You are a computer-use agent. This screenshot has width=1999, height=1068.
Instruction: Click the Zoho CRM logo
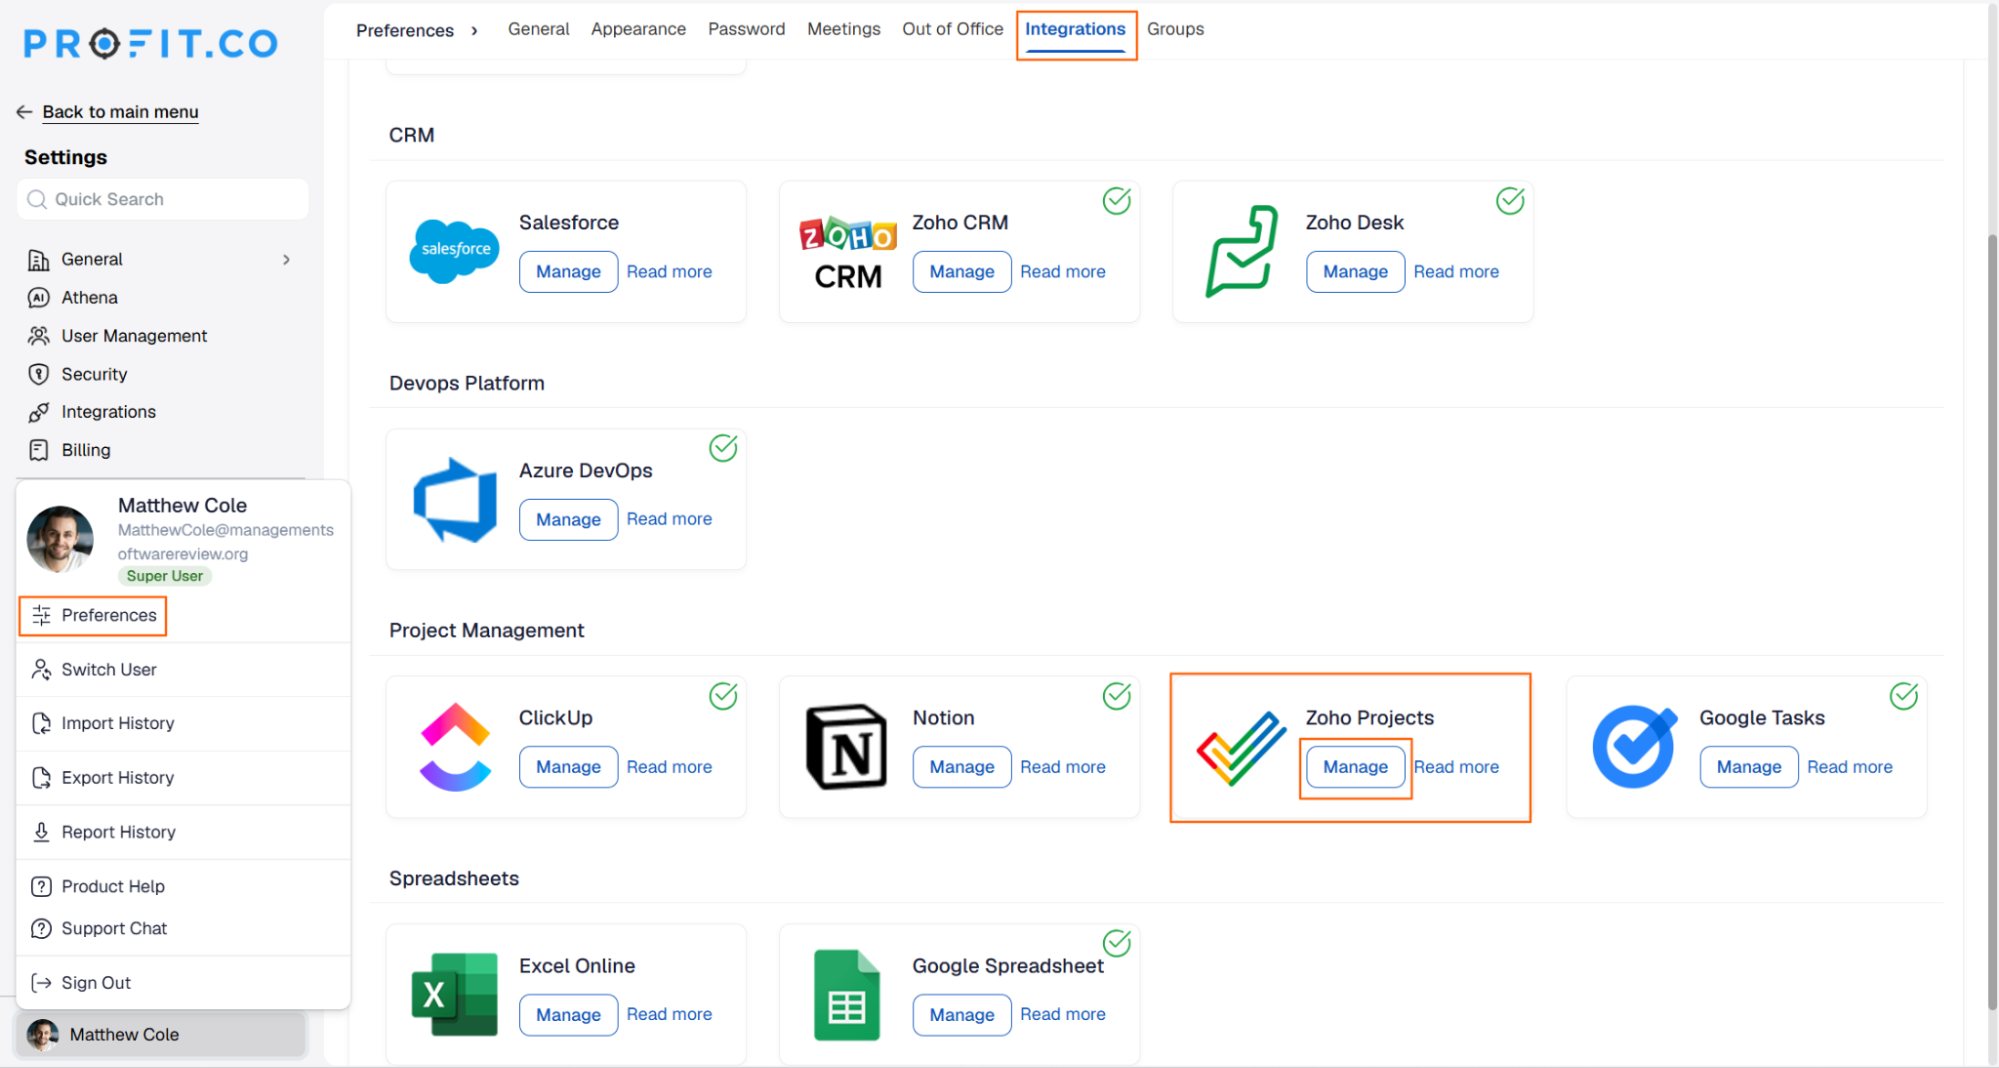pos(848,253)
